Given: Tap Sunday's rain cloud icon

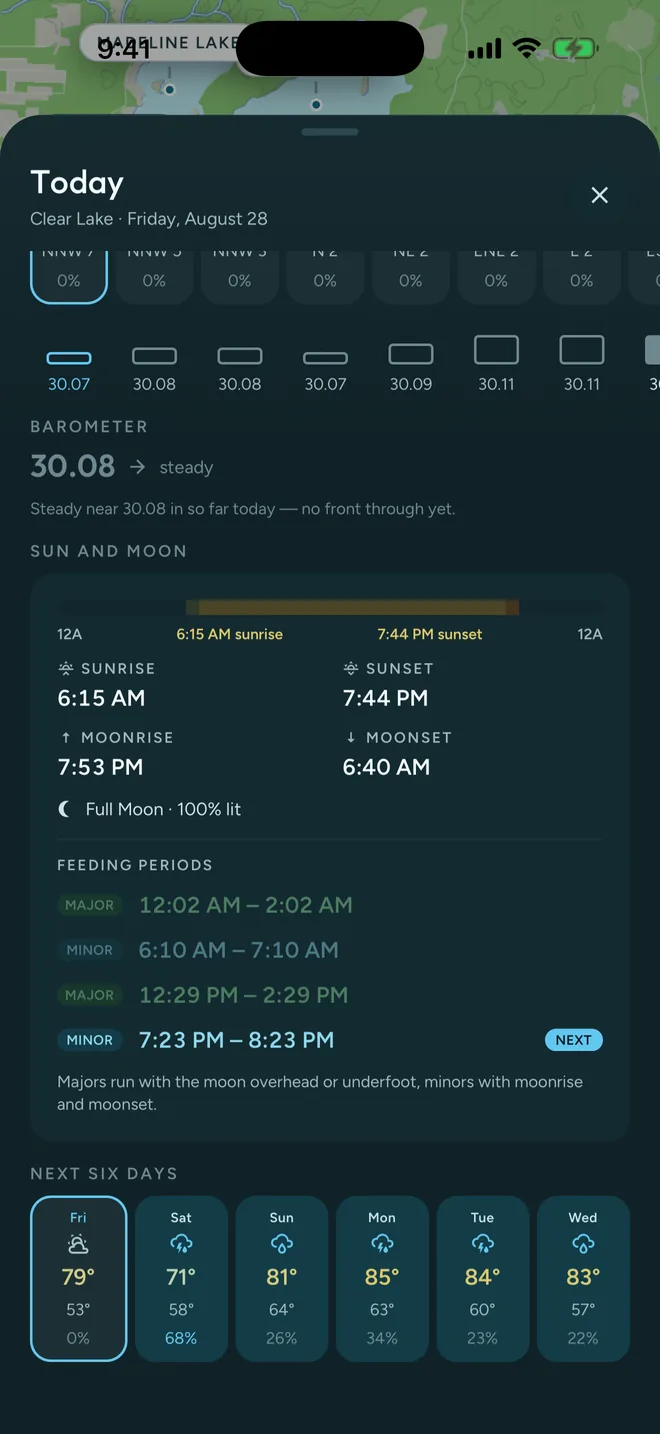Looking at the screenshot, I should pyautogui.click(x=282, y=1244).
